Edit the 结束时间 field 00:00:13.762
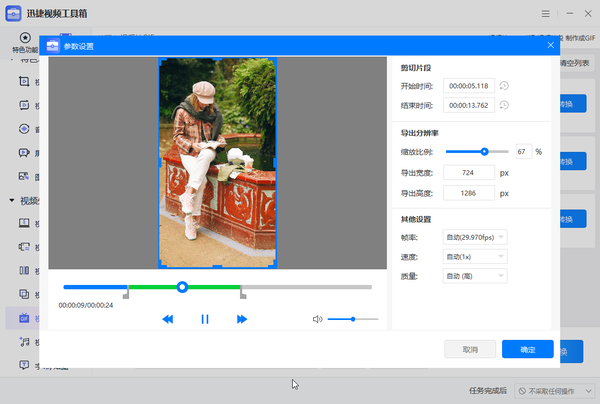The width and height of the screenshot is (600, 404). coord(469,105)
